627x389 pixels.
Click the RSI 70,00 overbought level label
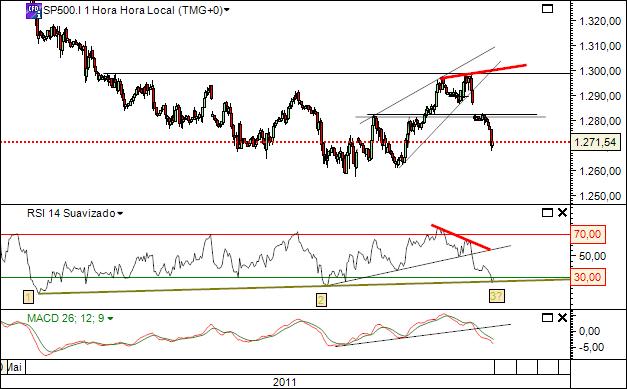coord(588,234)
